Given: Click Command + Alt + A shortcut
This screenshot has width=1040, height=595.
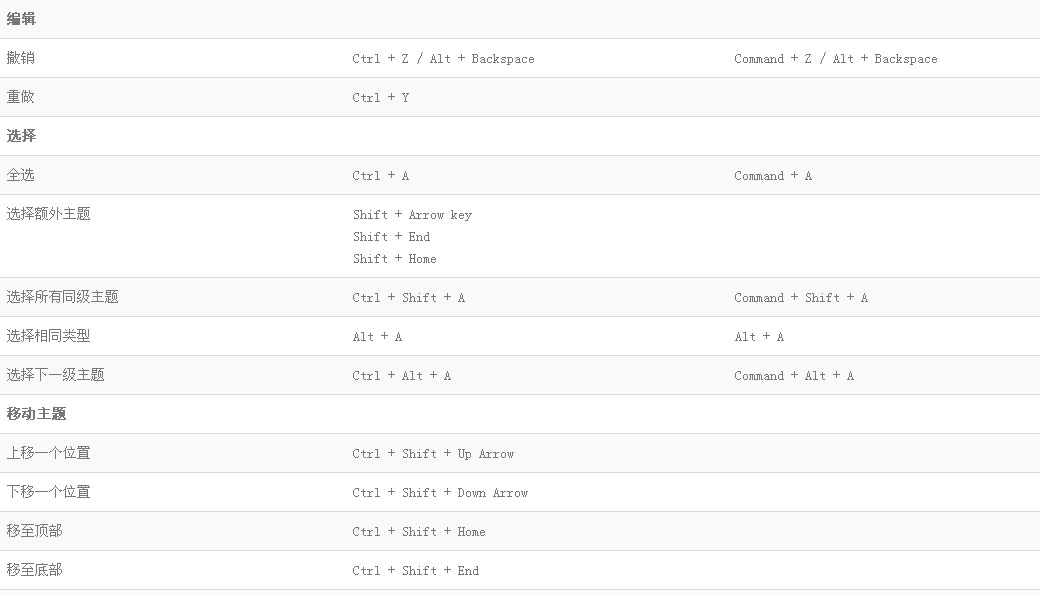Looking at the screenshot, I should 794,376.
